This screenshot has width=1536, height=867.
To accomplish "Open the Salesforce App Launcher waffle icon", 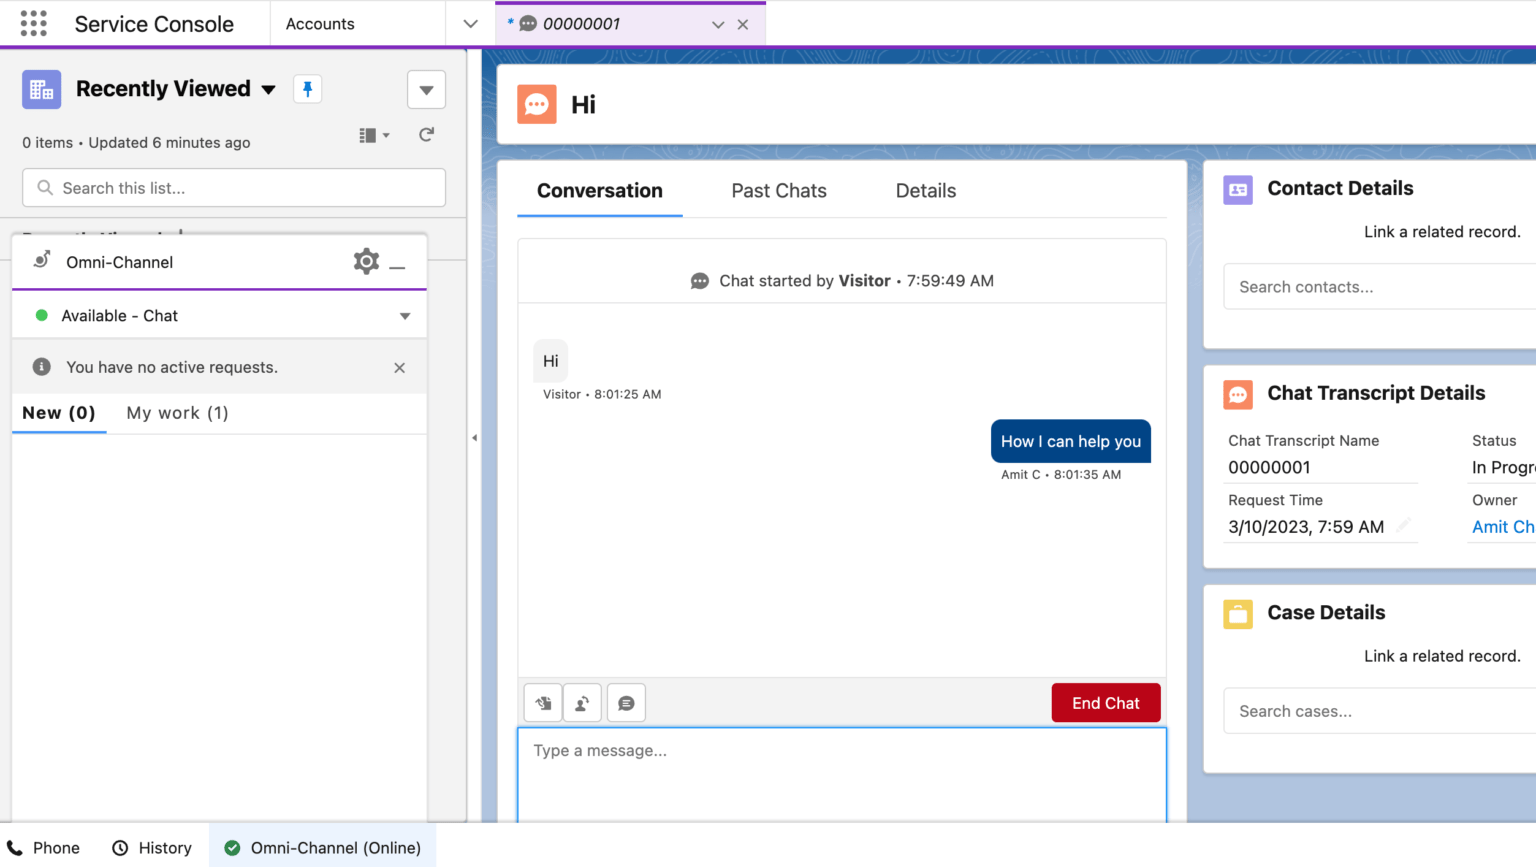I will (33, 23).
